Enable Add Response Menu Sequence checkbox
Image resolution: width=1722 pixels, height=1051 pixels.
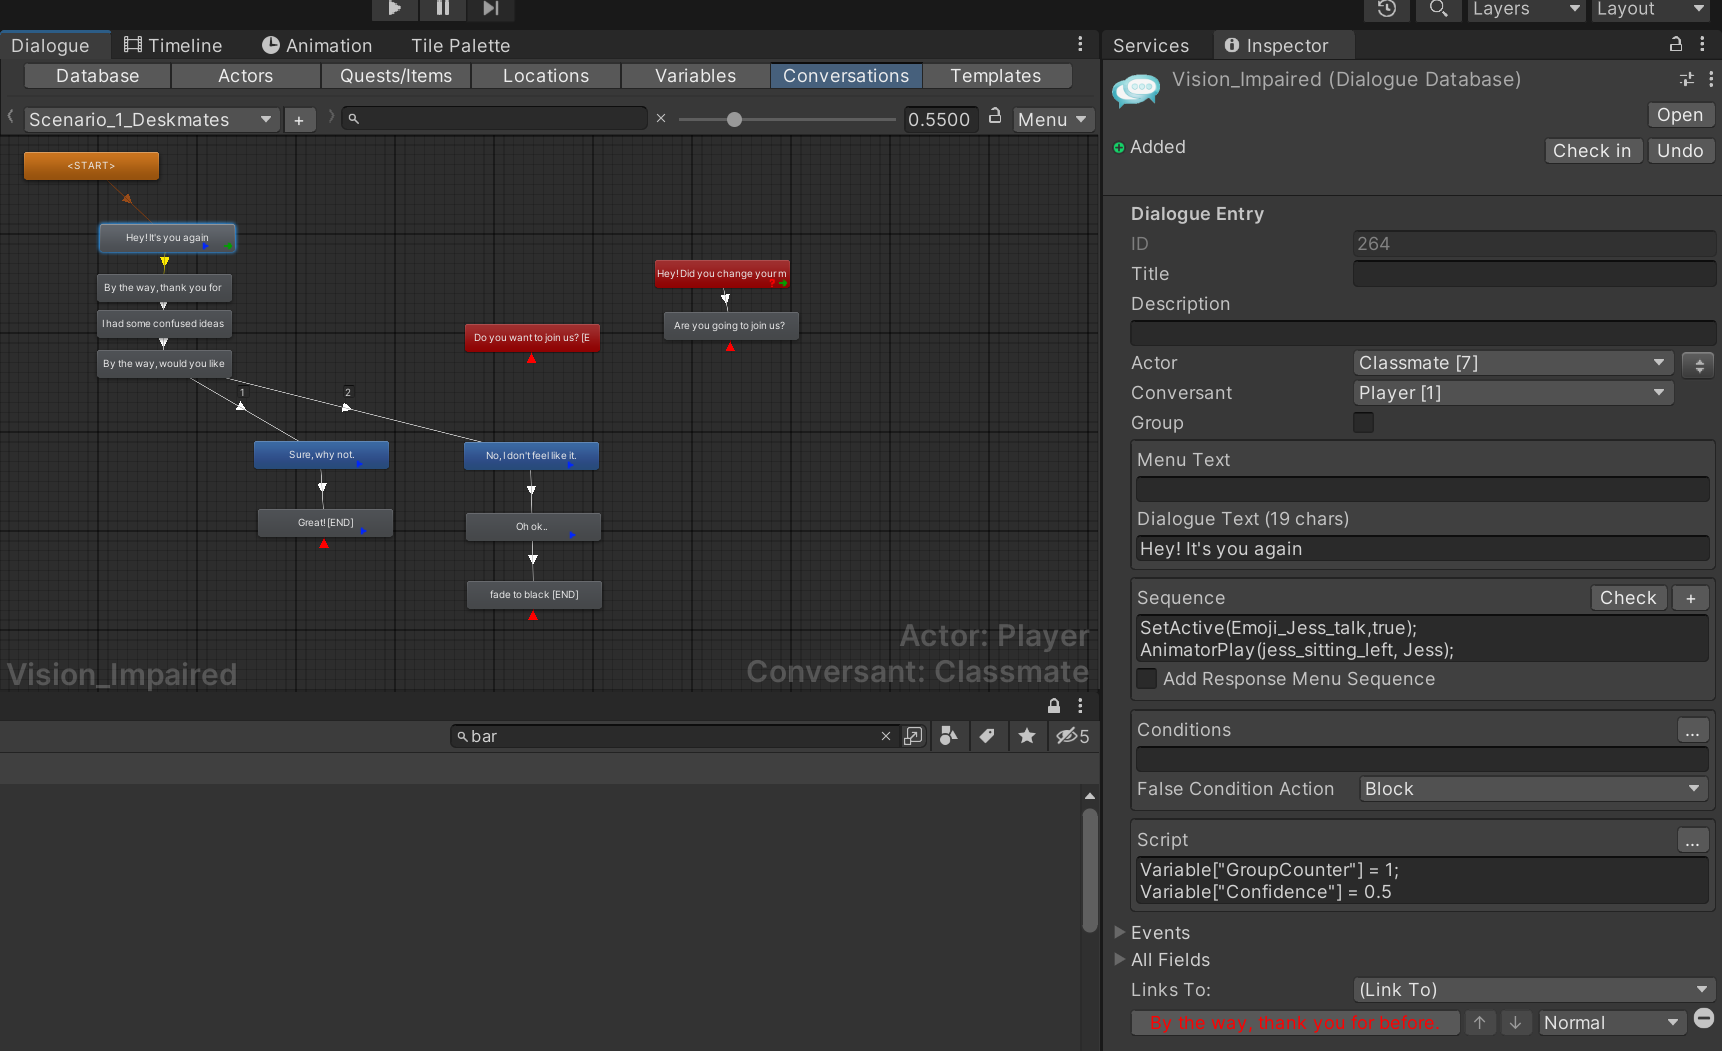[x=1147, y=679]
